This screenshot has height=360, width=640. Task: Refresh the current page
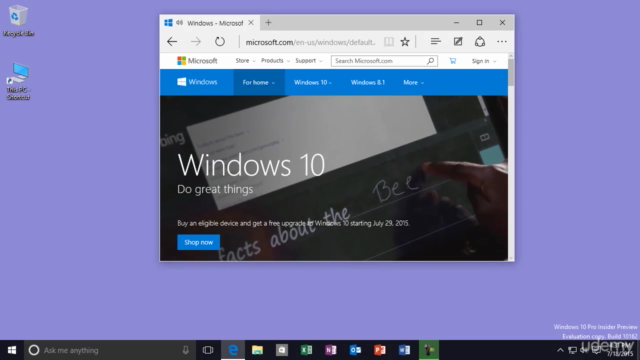(x=220, y=42)
